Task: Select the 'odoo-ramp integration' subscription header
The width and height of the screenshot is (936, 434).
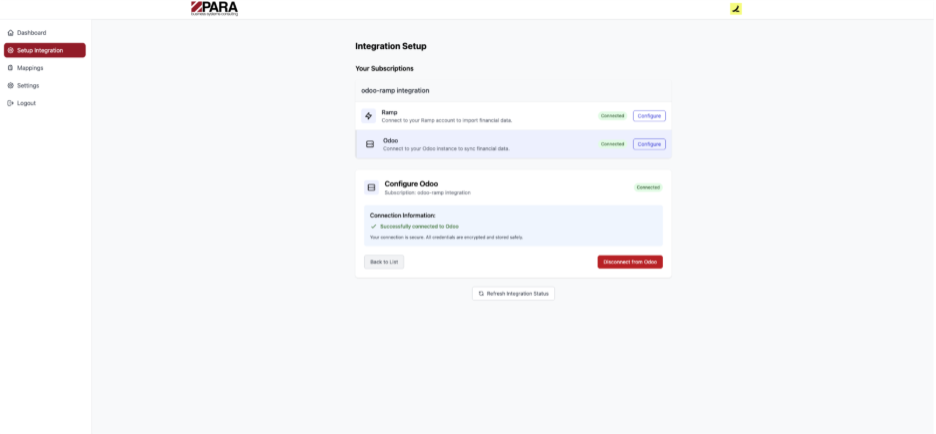Action: (x=513, y=91)
